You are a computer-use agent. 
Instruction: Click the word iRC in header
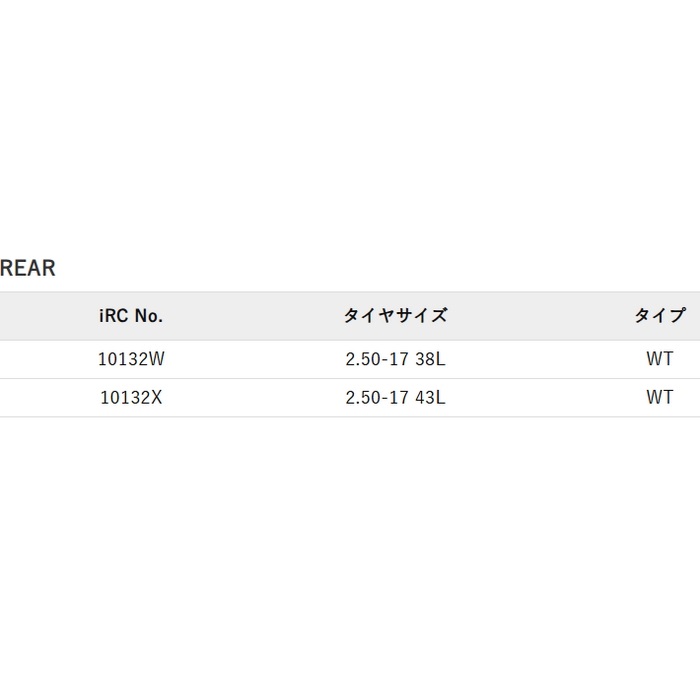[113, 316]
